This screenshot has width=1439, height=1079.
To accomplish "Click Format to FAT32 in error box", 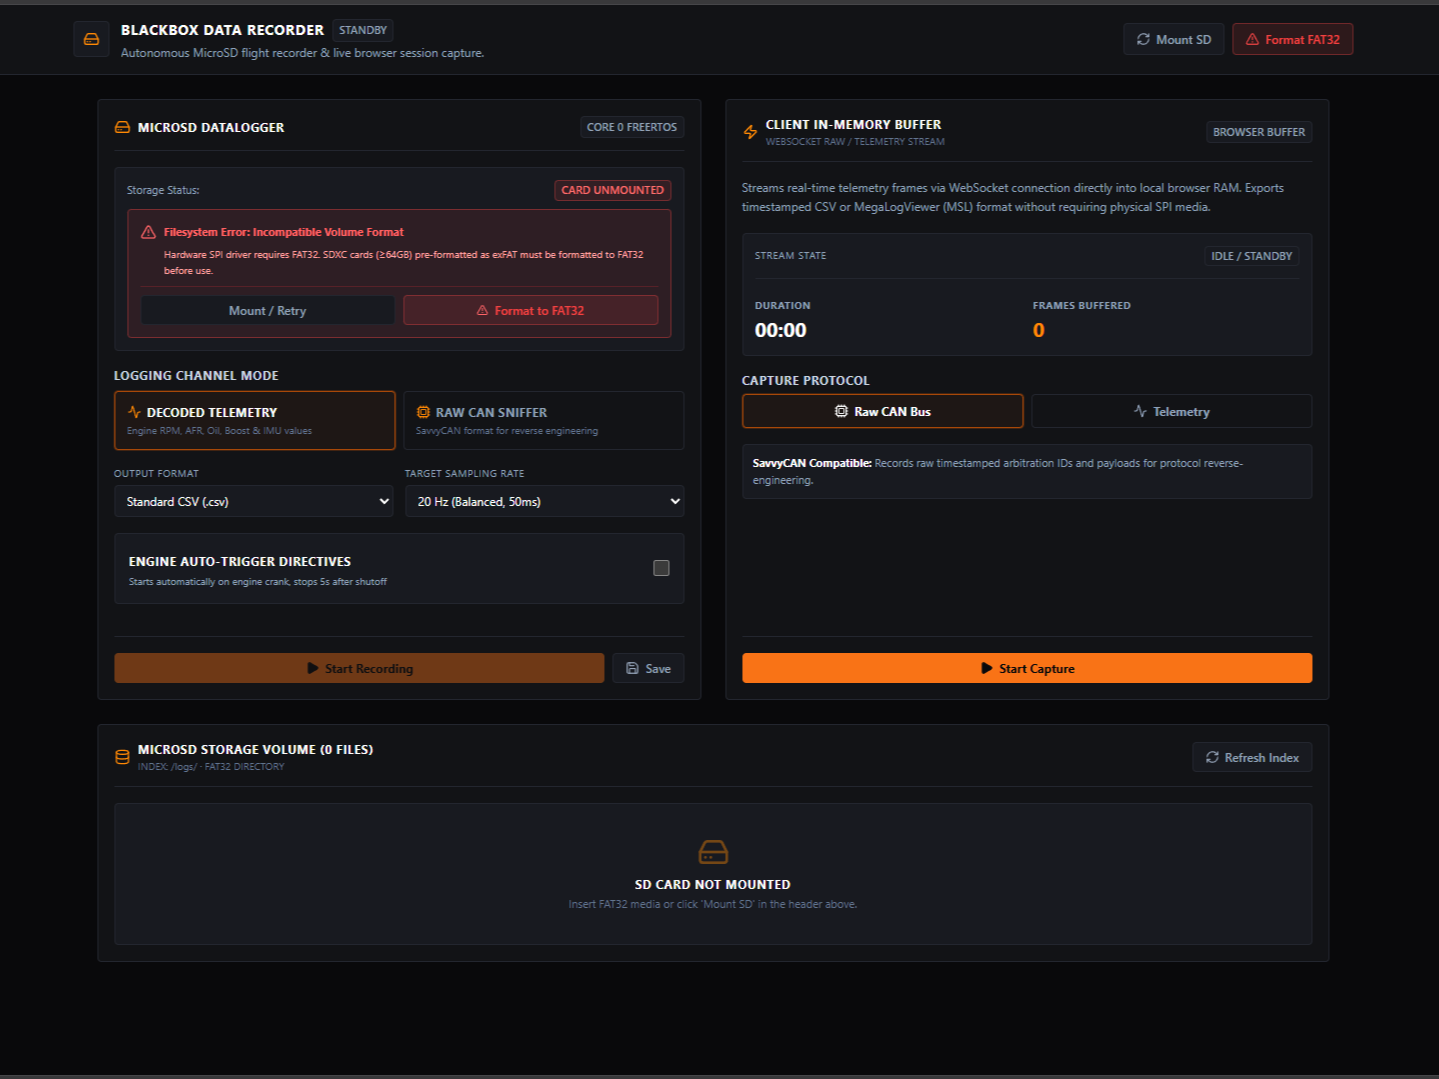I will 530,310.
